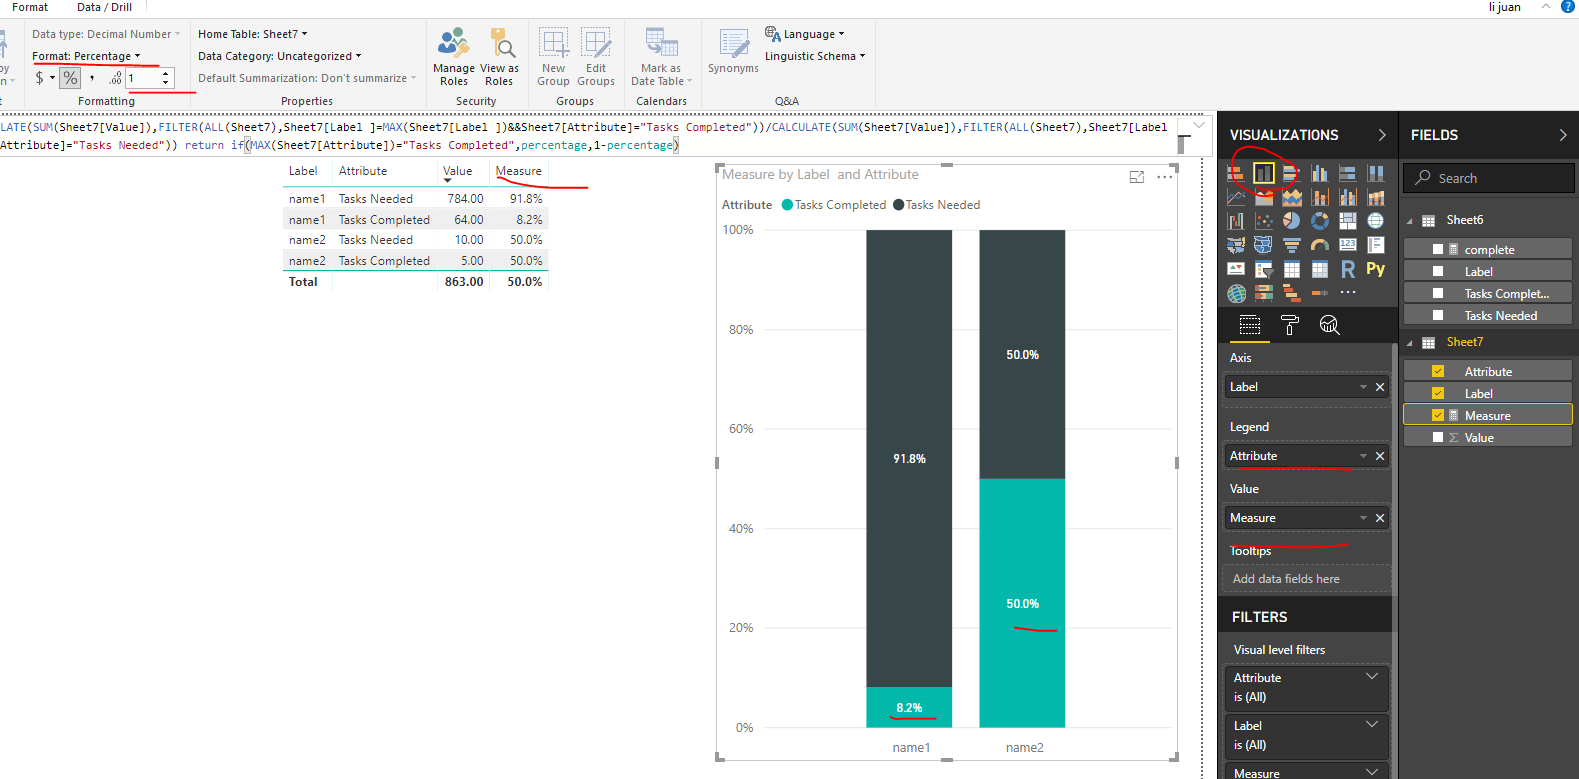Apply the percentage format button
The image size is (1579, 779).
click(x=70, y=78)
